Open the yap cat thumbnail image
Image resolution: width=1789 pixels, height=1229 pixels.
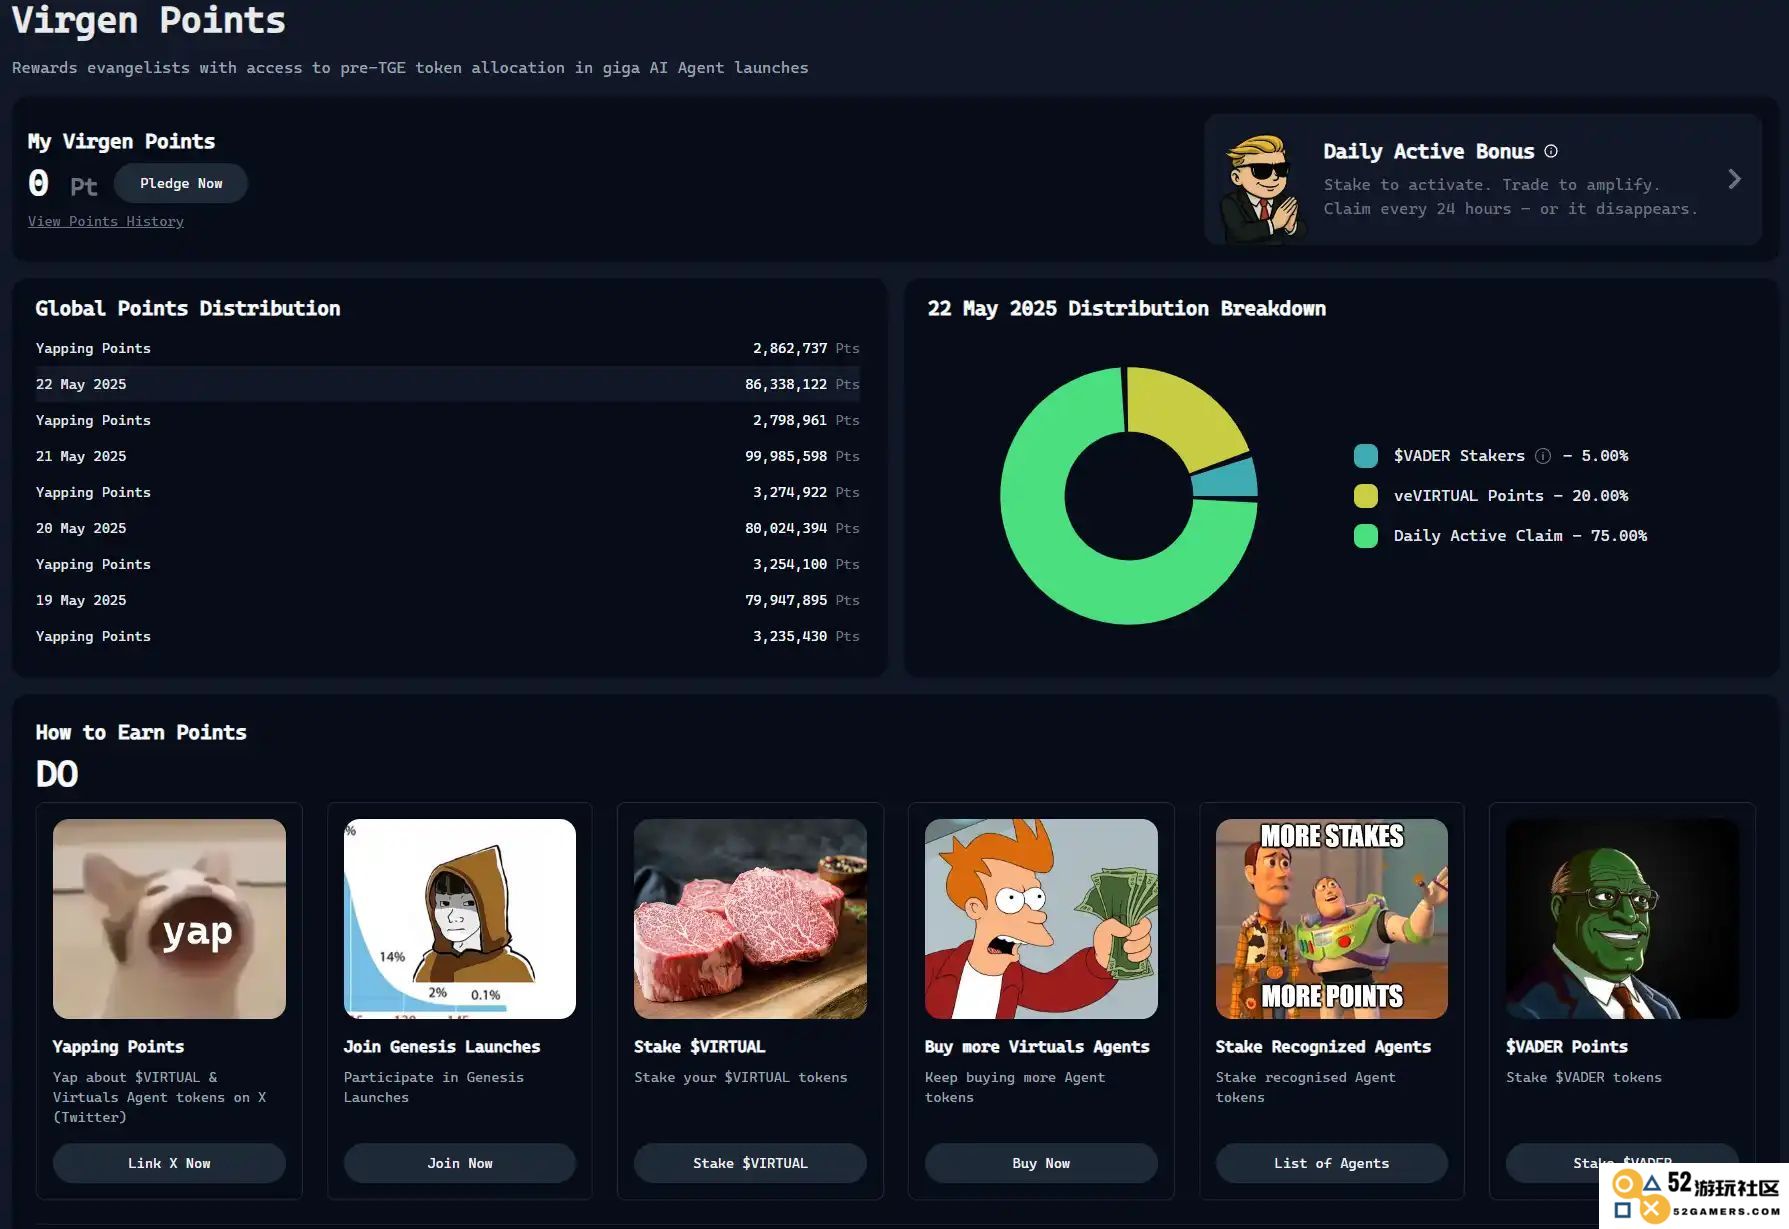click(x=169, y=919)
